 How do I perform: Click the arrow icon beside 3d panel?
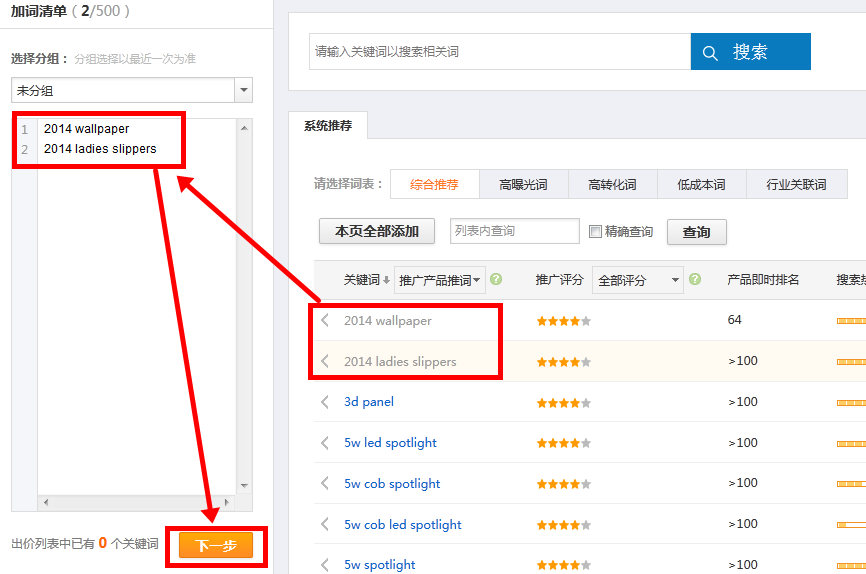(325, 402)
